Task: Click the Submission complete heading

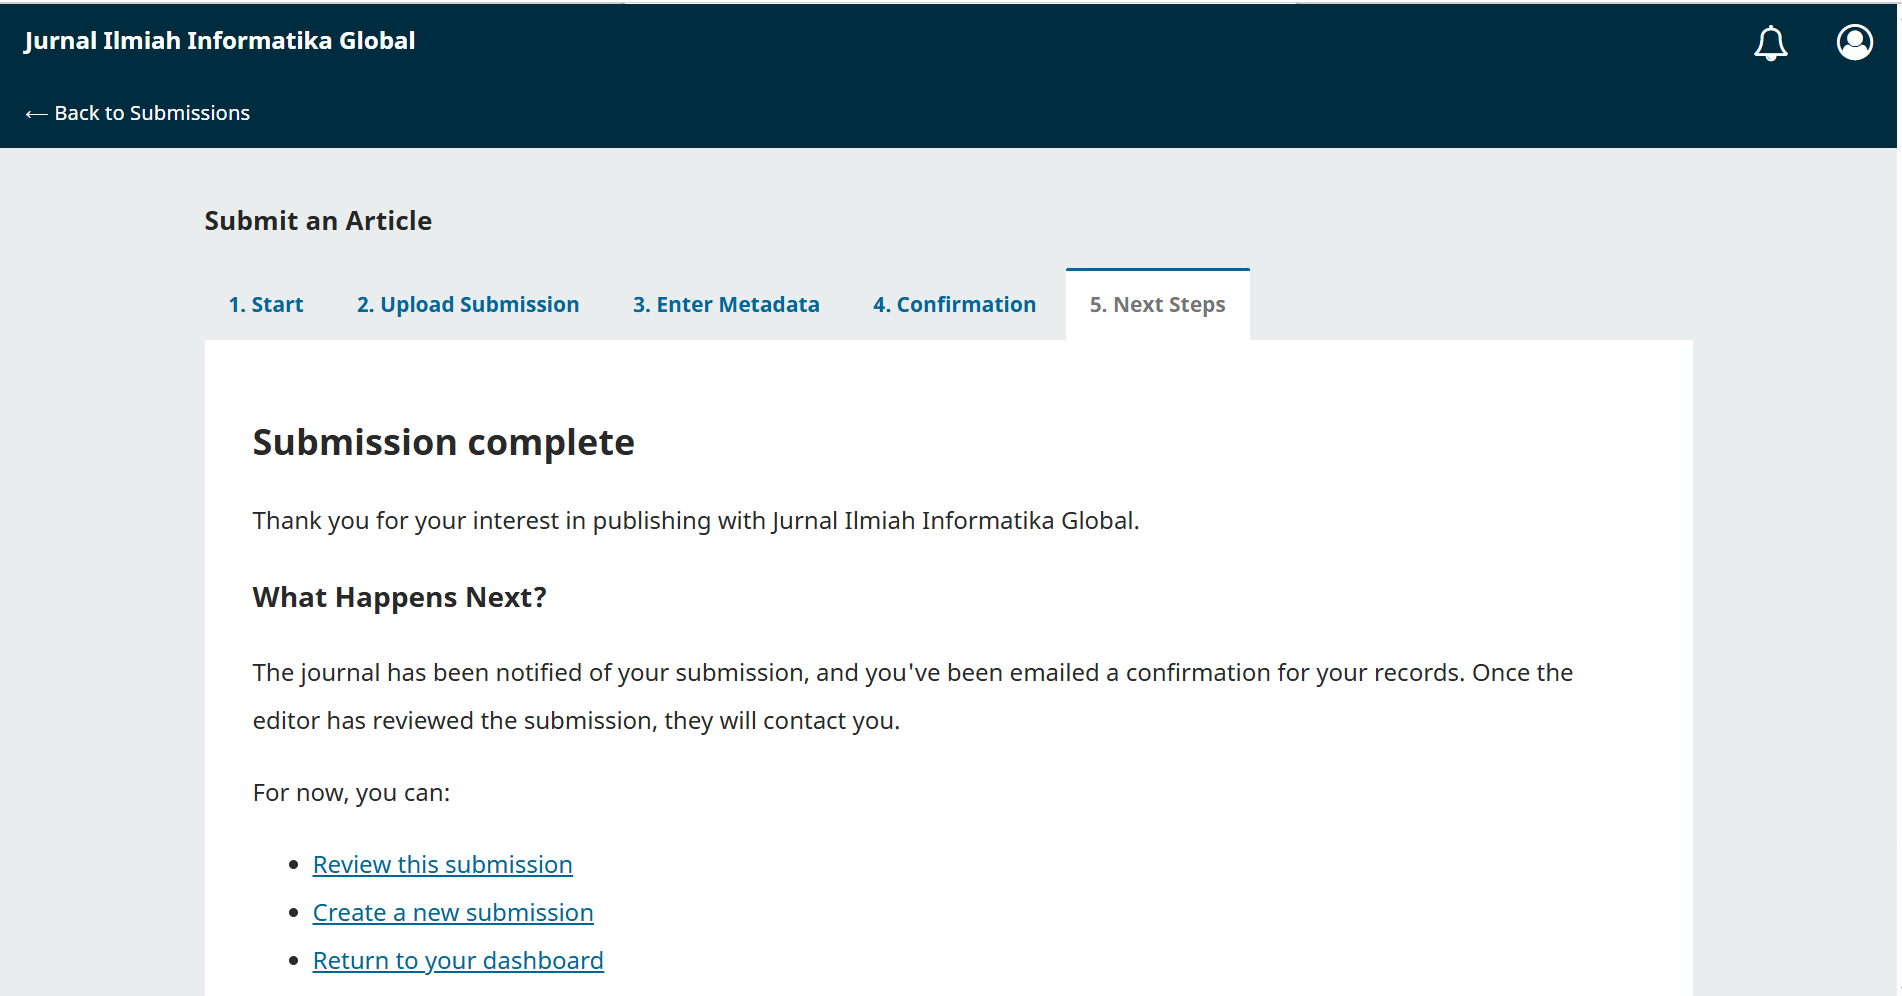Action: (x=443, y=442)
